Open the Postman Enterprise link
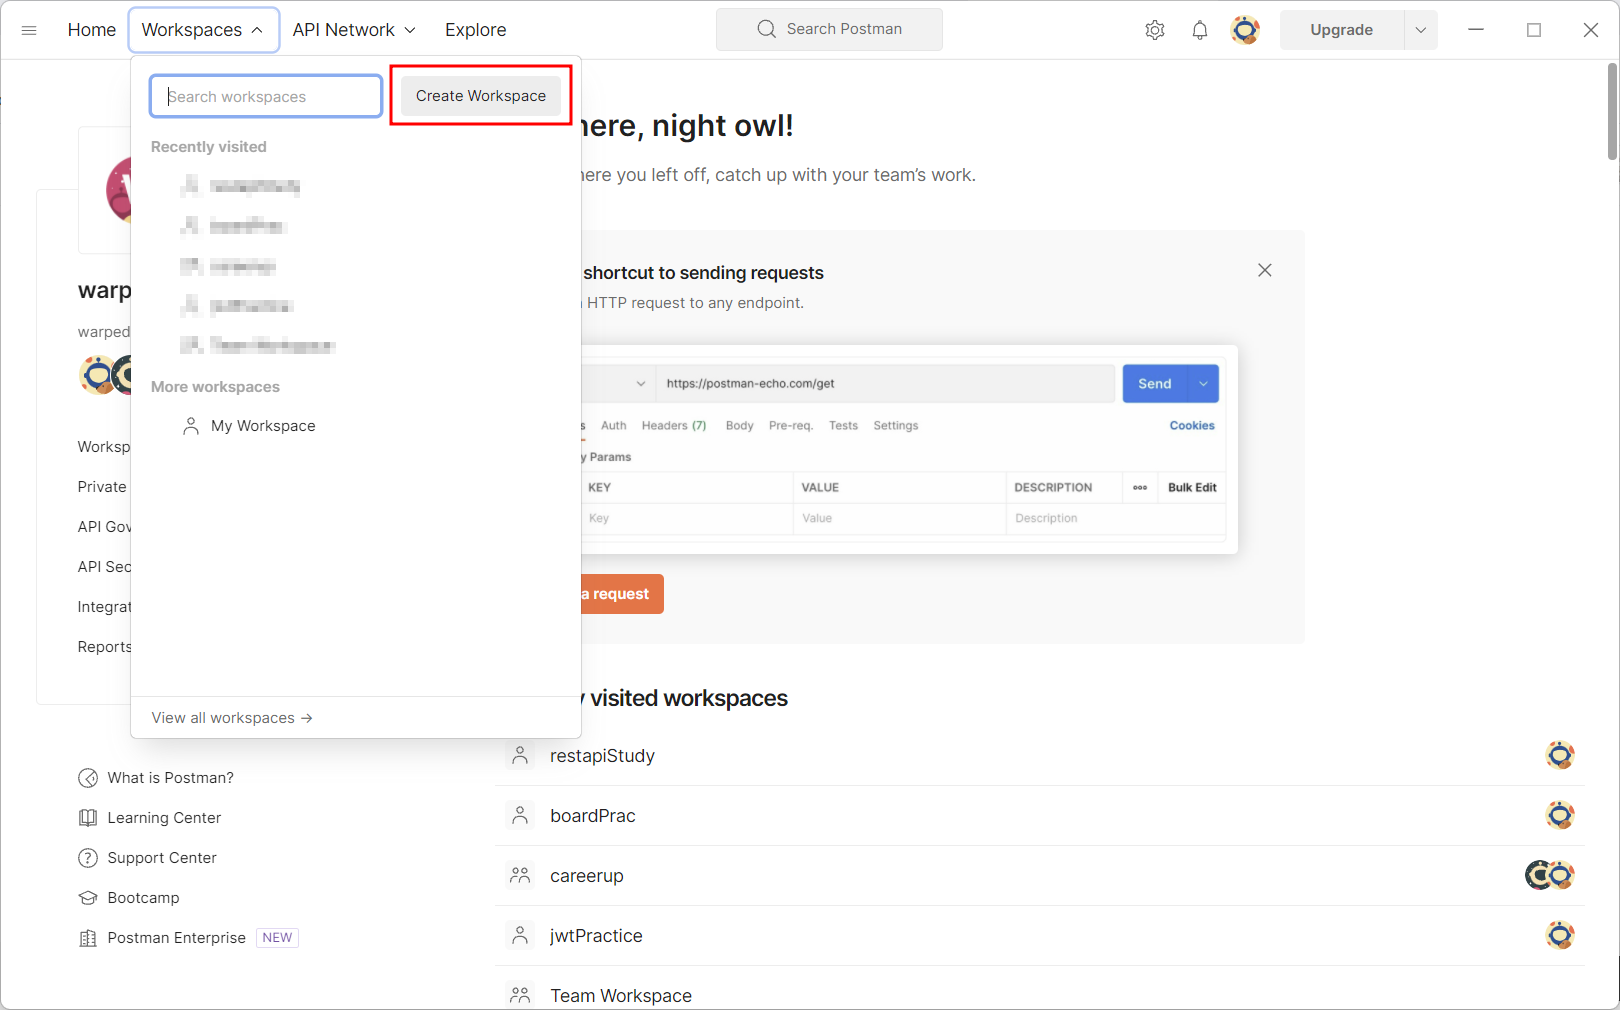 pyautogui.click(x=176, y=938)
